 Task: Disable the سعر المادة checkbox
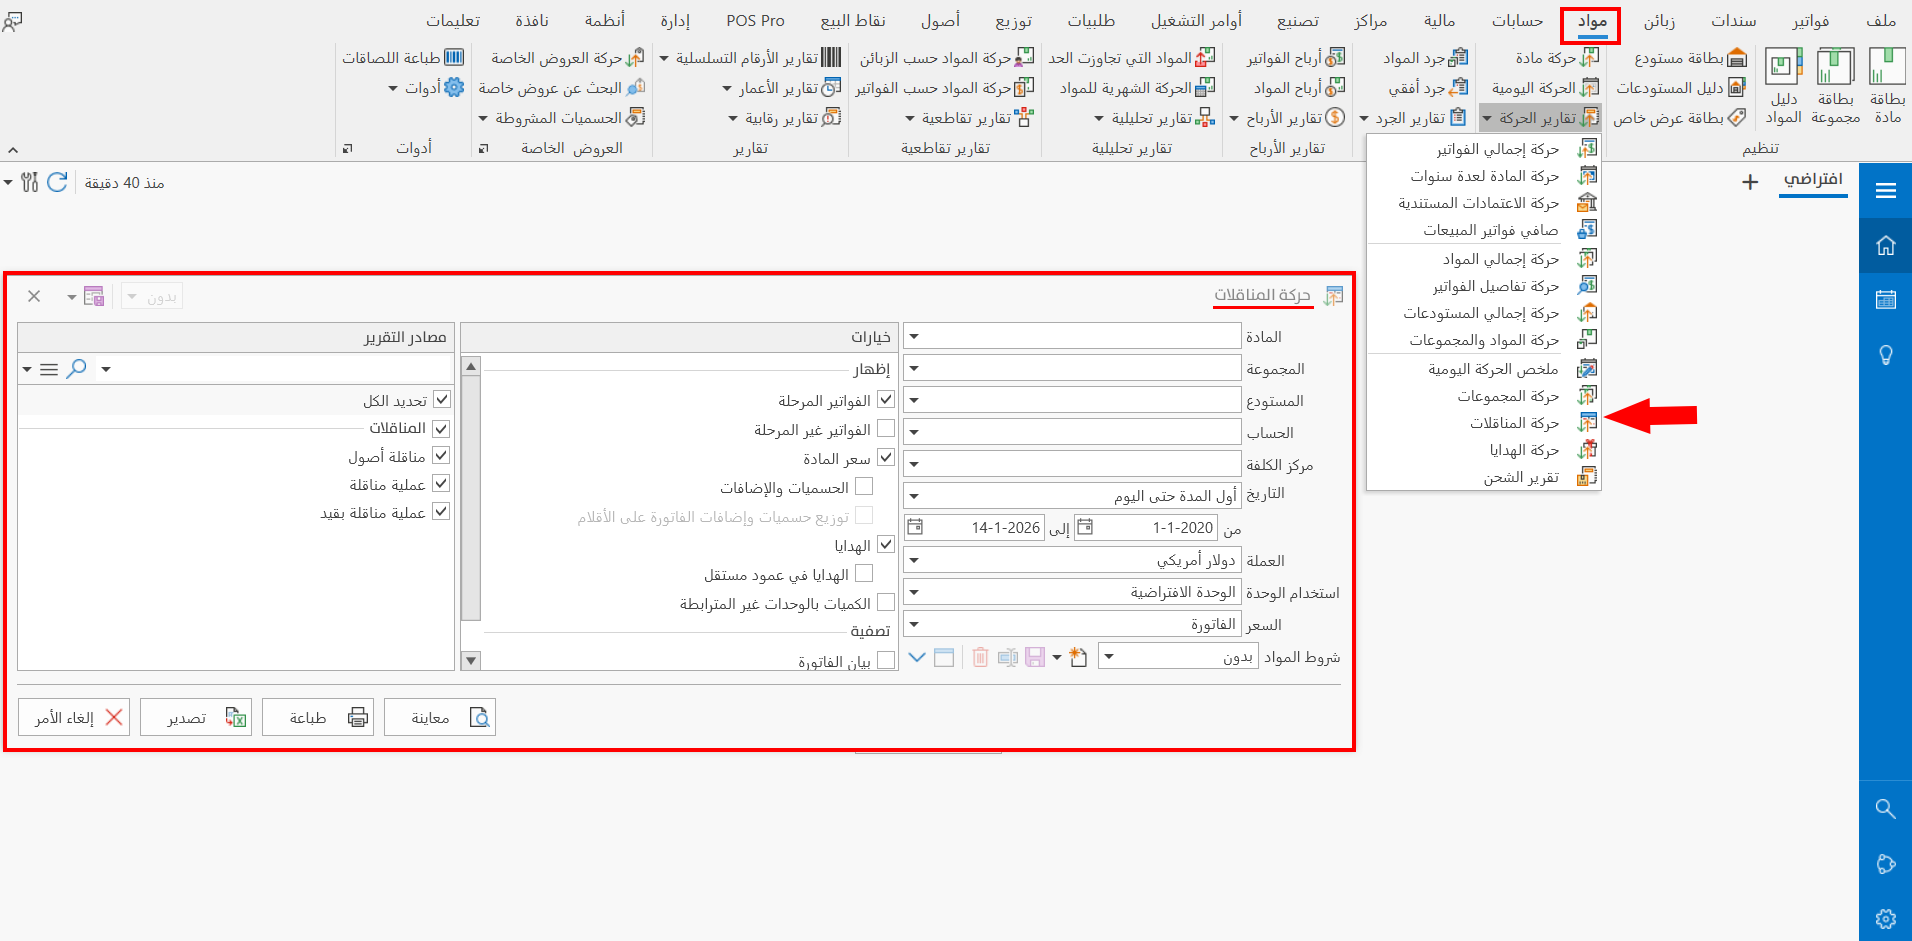click(x=886, y=457)
